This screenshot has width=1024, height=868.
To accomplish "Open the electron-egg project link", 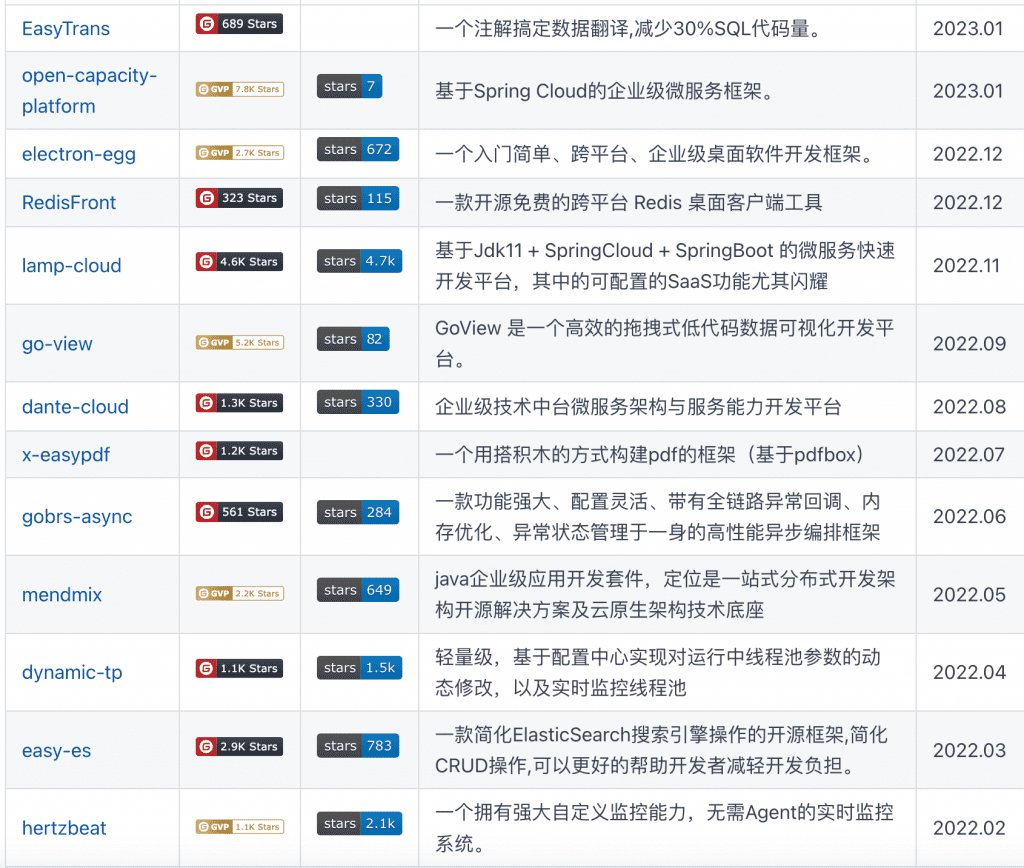I will click(79, 154).
